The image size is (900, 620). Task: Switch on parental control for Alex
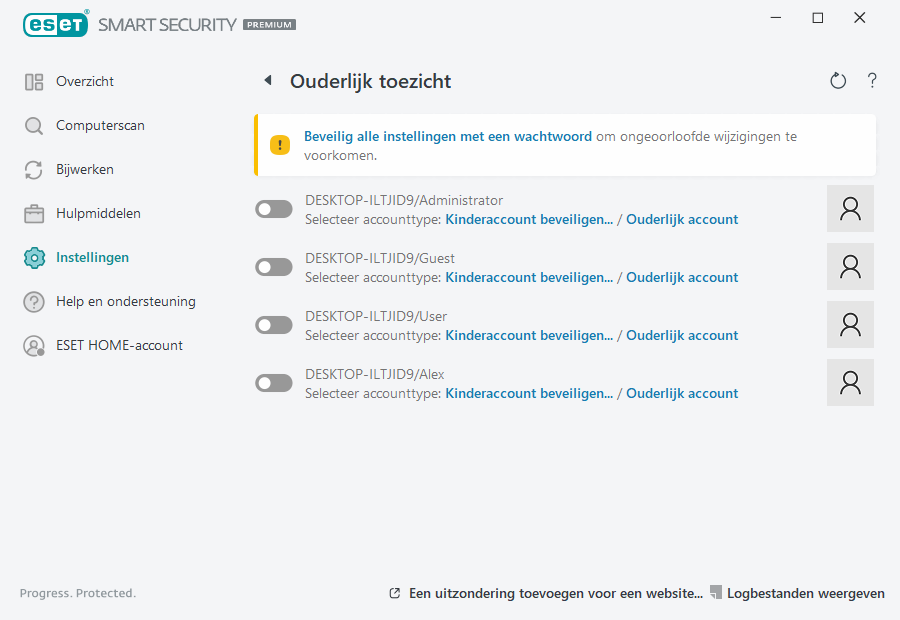pos(274,383)
